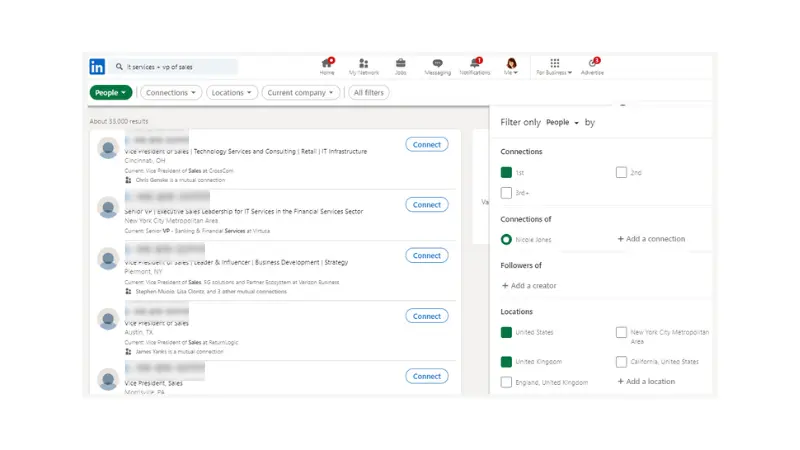Open the Jobs section
The width and height of the screenshot is (800, 450).
pos(401,66)
